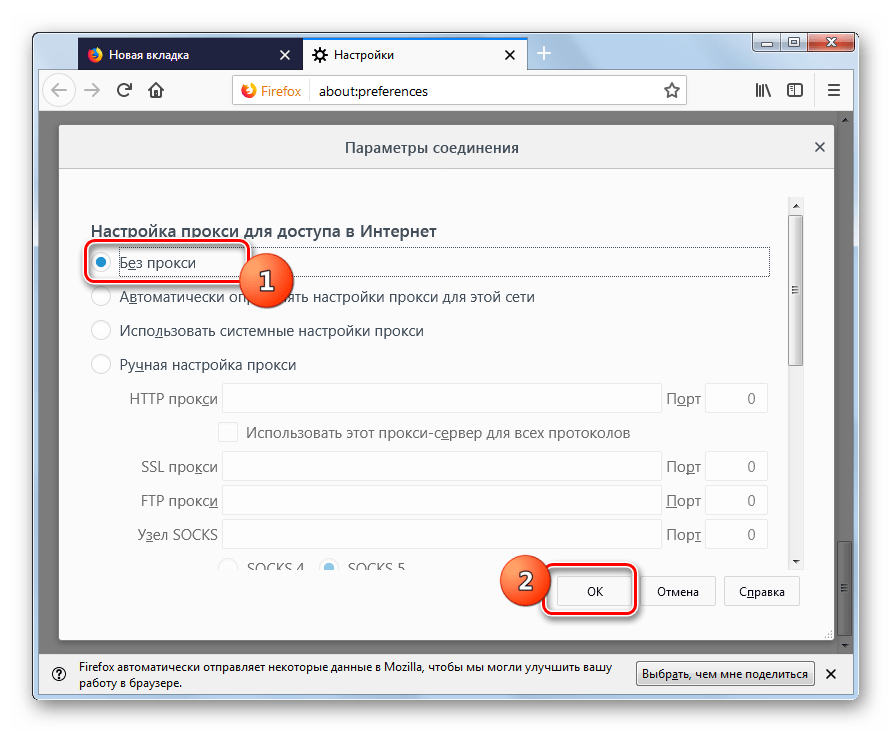Go to the home page icon
The width and height of the screenshot is (892, 733).
pos(156,91)
